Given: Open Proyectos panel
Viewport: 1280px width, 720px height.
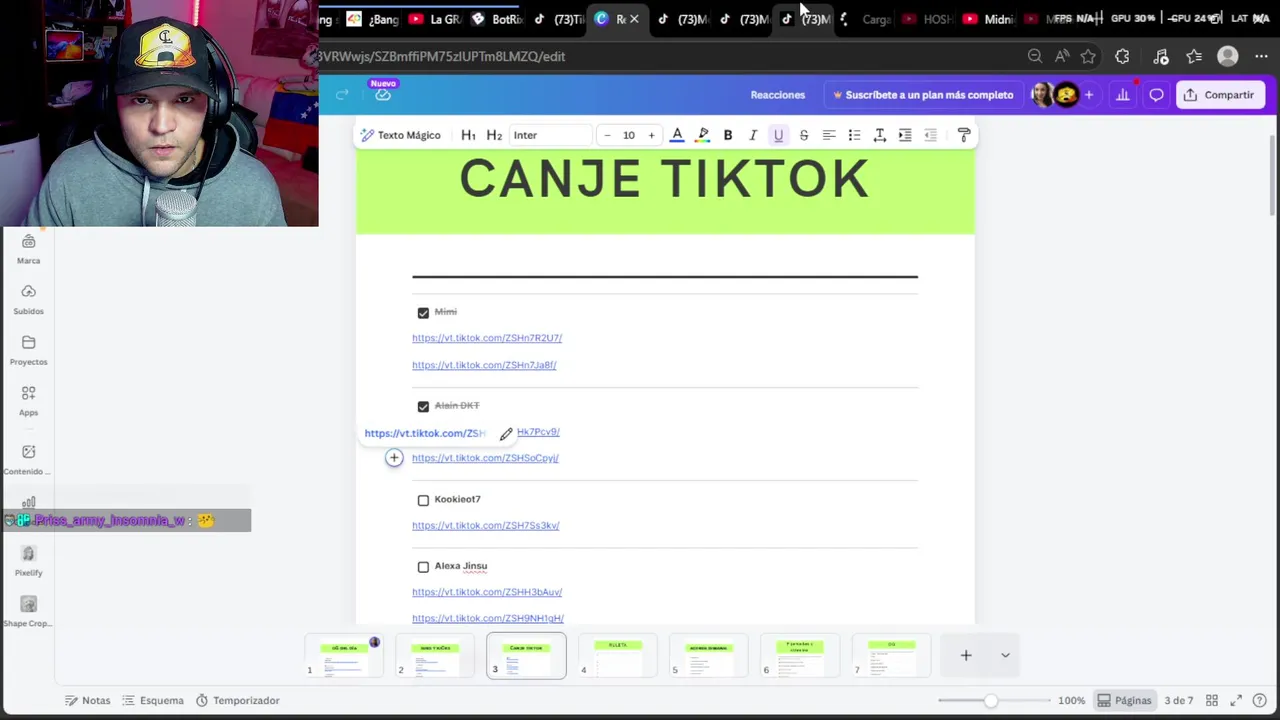Looking at the screenshot, I should click(28, 350).
